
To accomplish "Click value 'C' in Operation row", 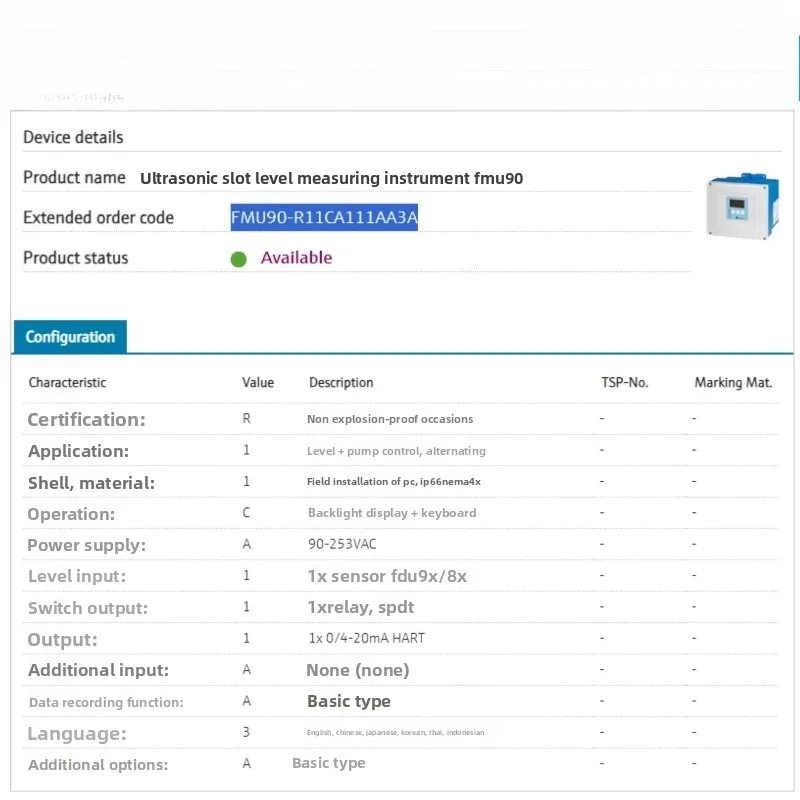I will 246,512.
